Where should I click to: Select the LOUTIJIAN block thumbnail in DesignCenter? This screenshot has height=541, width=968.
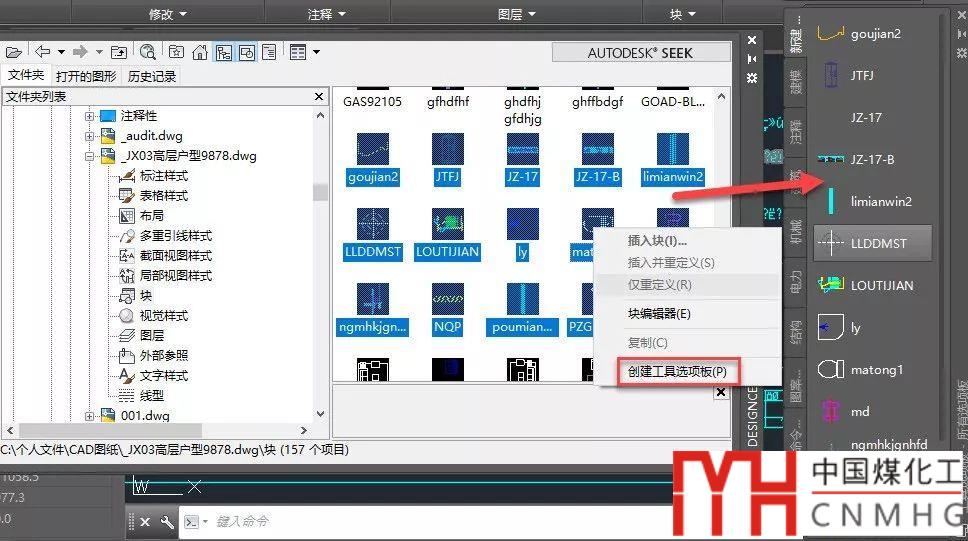(448, 224)
